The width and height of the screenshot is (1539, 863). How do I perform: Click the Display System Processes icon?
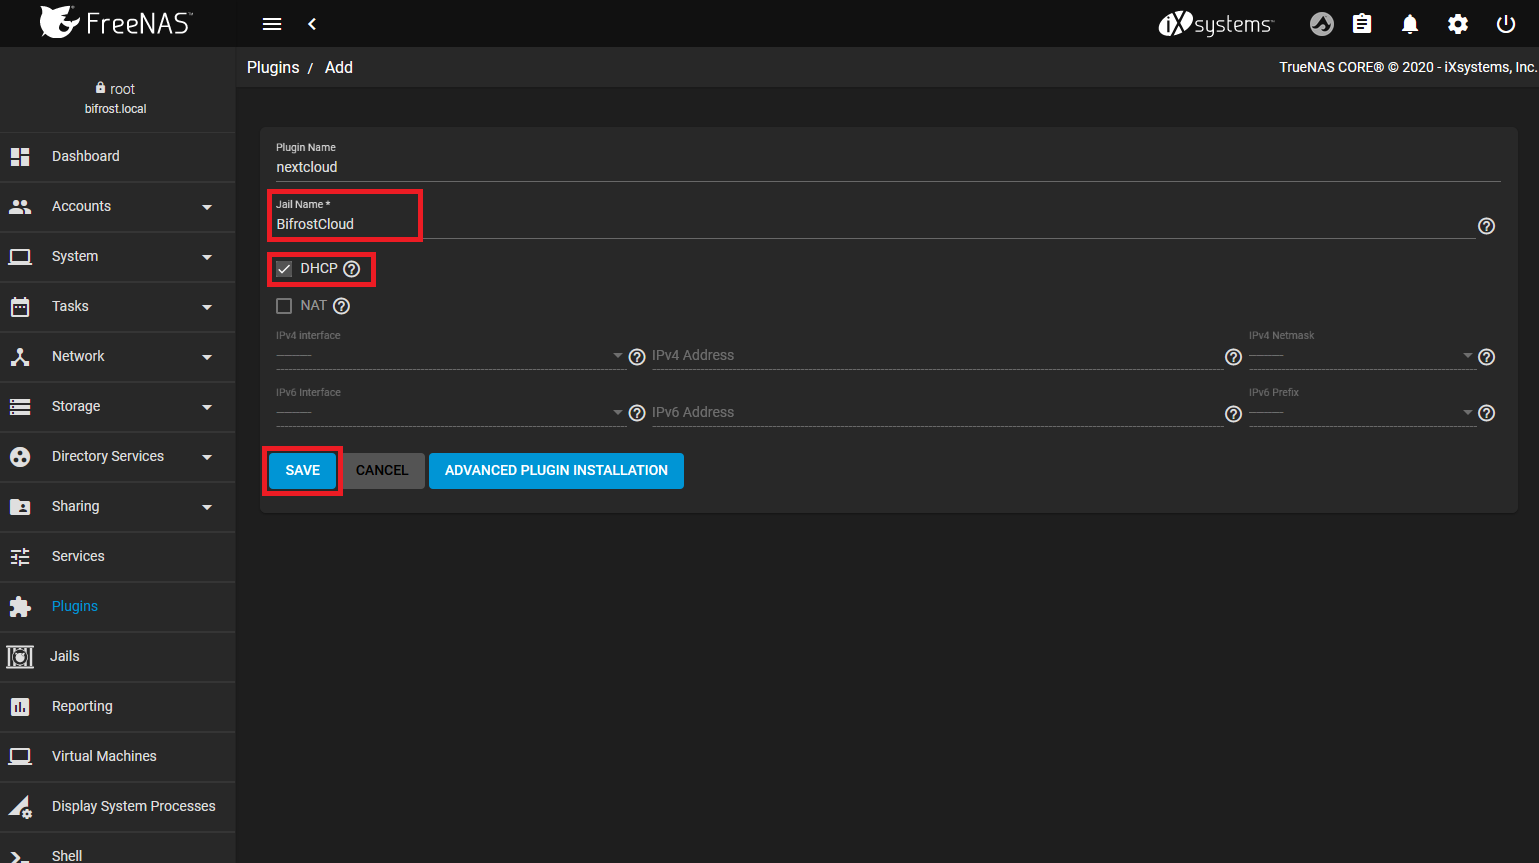coord(20,806)
